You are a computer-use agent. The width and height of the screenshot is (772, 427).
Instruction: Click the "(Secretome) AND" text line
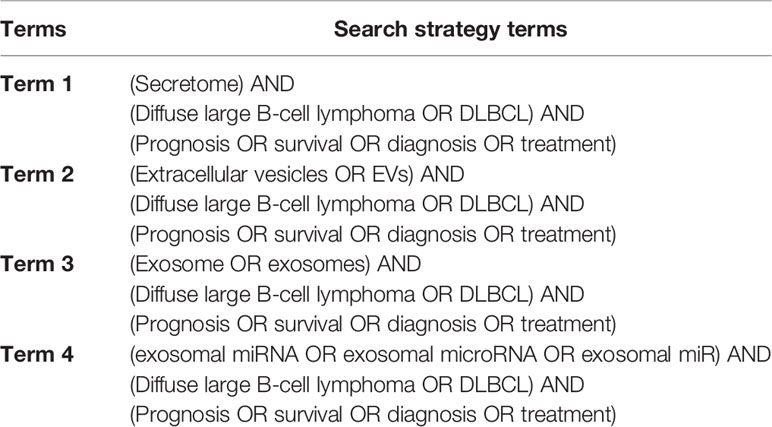(212, 84)
